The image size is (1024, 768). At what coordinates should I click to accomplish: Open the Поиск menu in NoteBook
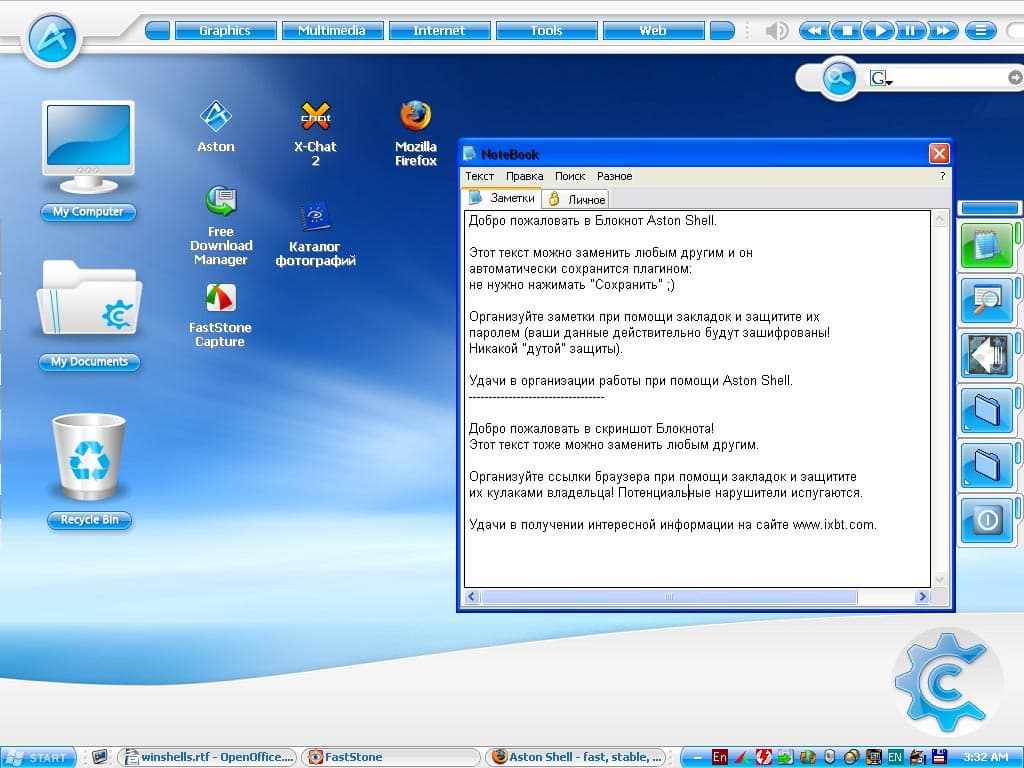click(569, 176)
